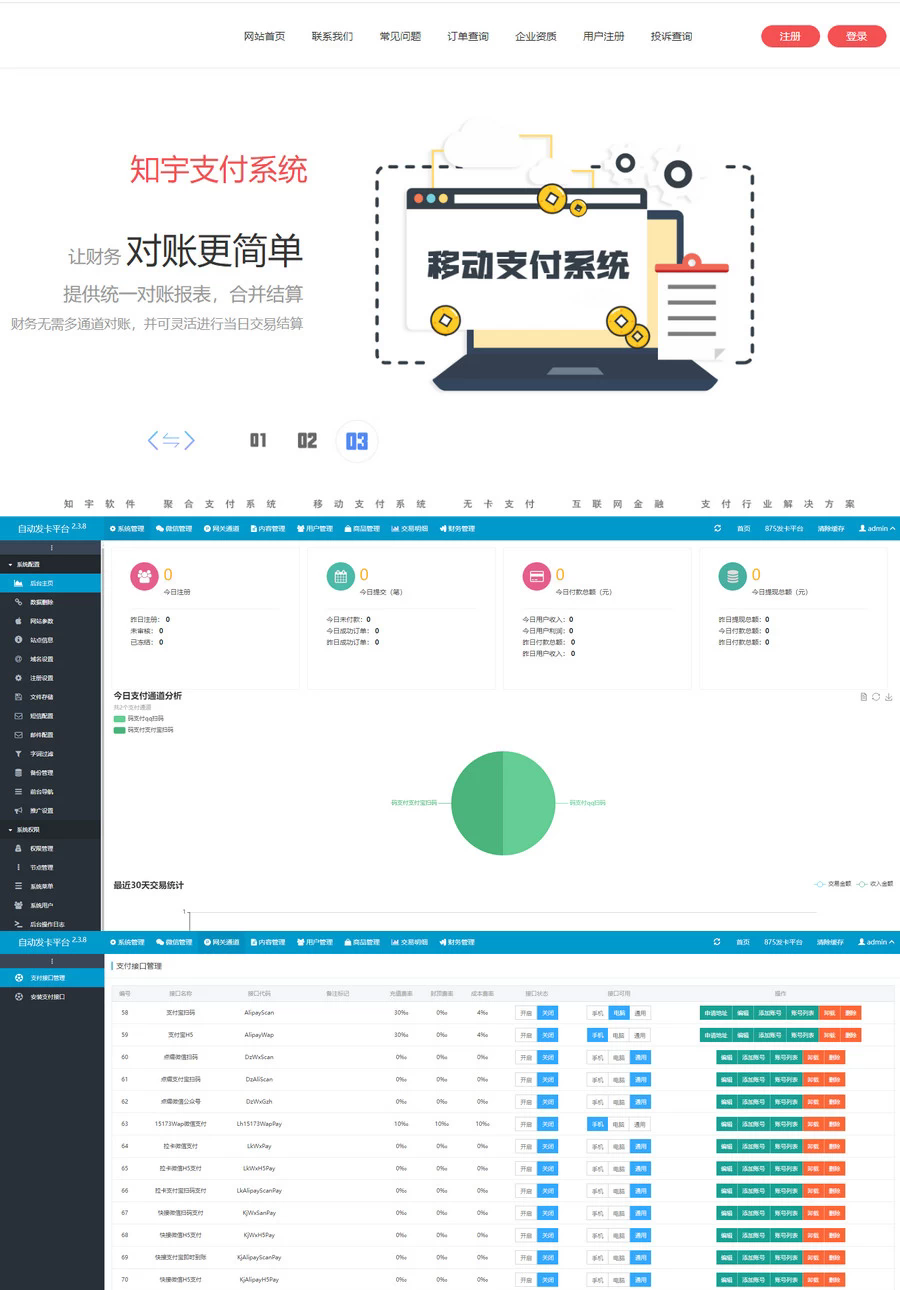
Task: Click the 推广设置 megaphone icon
Action: 18,809
